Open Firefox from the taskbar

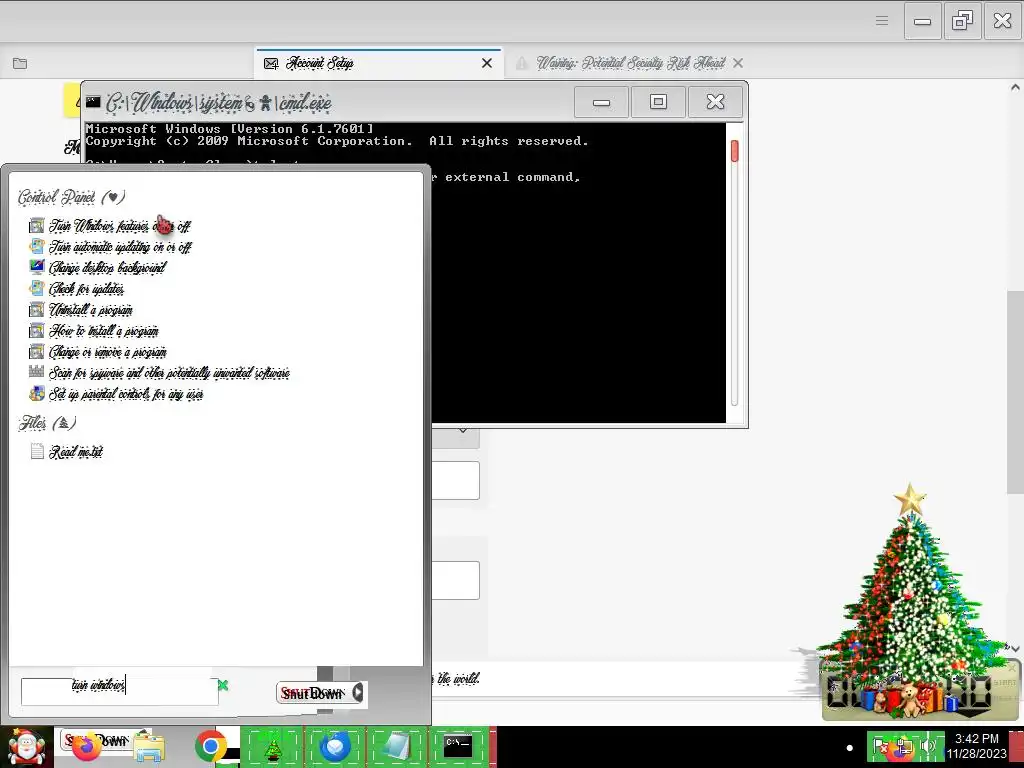point(87,747)
